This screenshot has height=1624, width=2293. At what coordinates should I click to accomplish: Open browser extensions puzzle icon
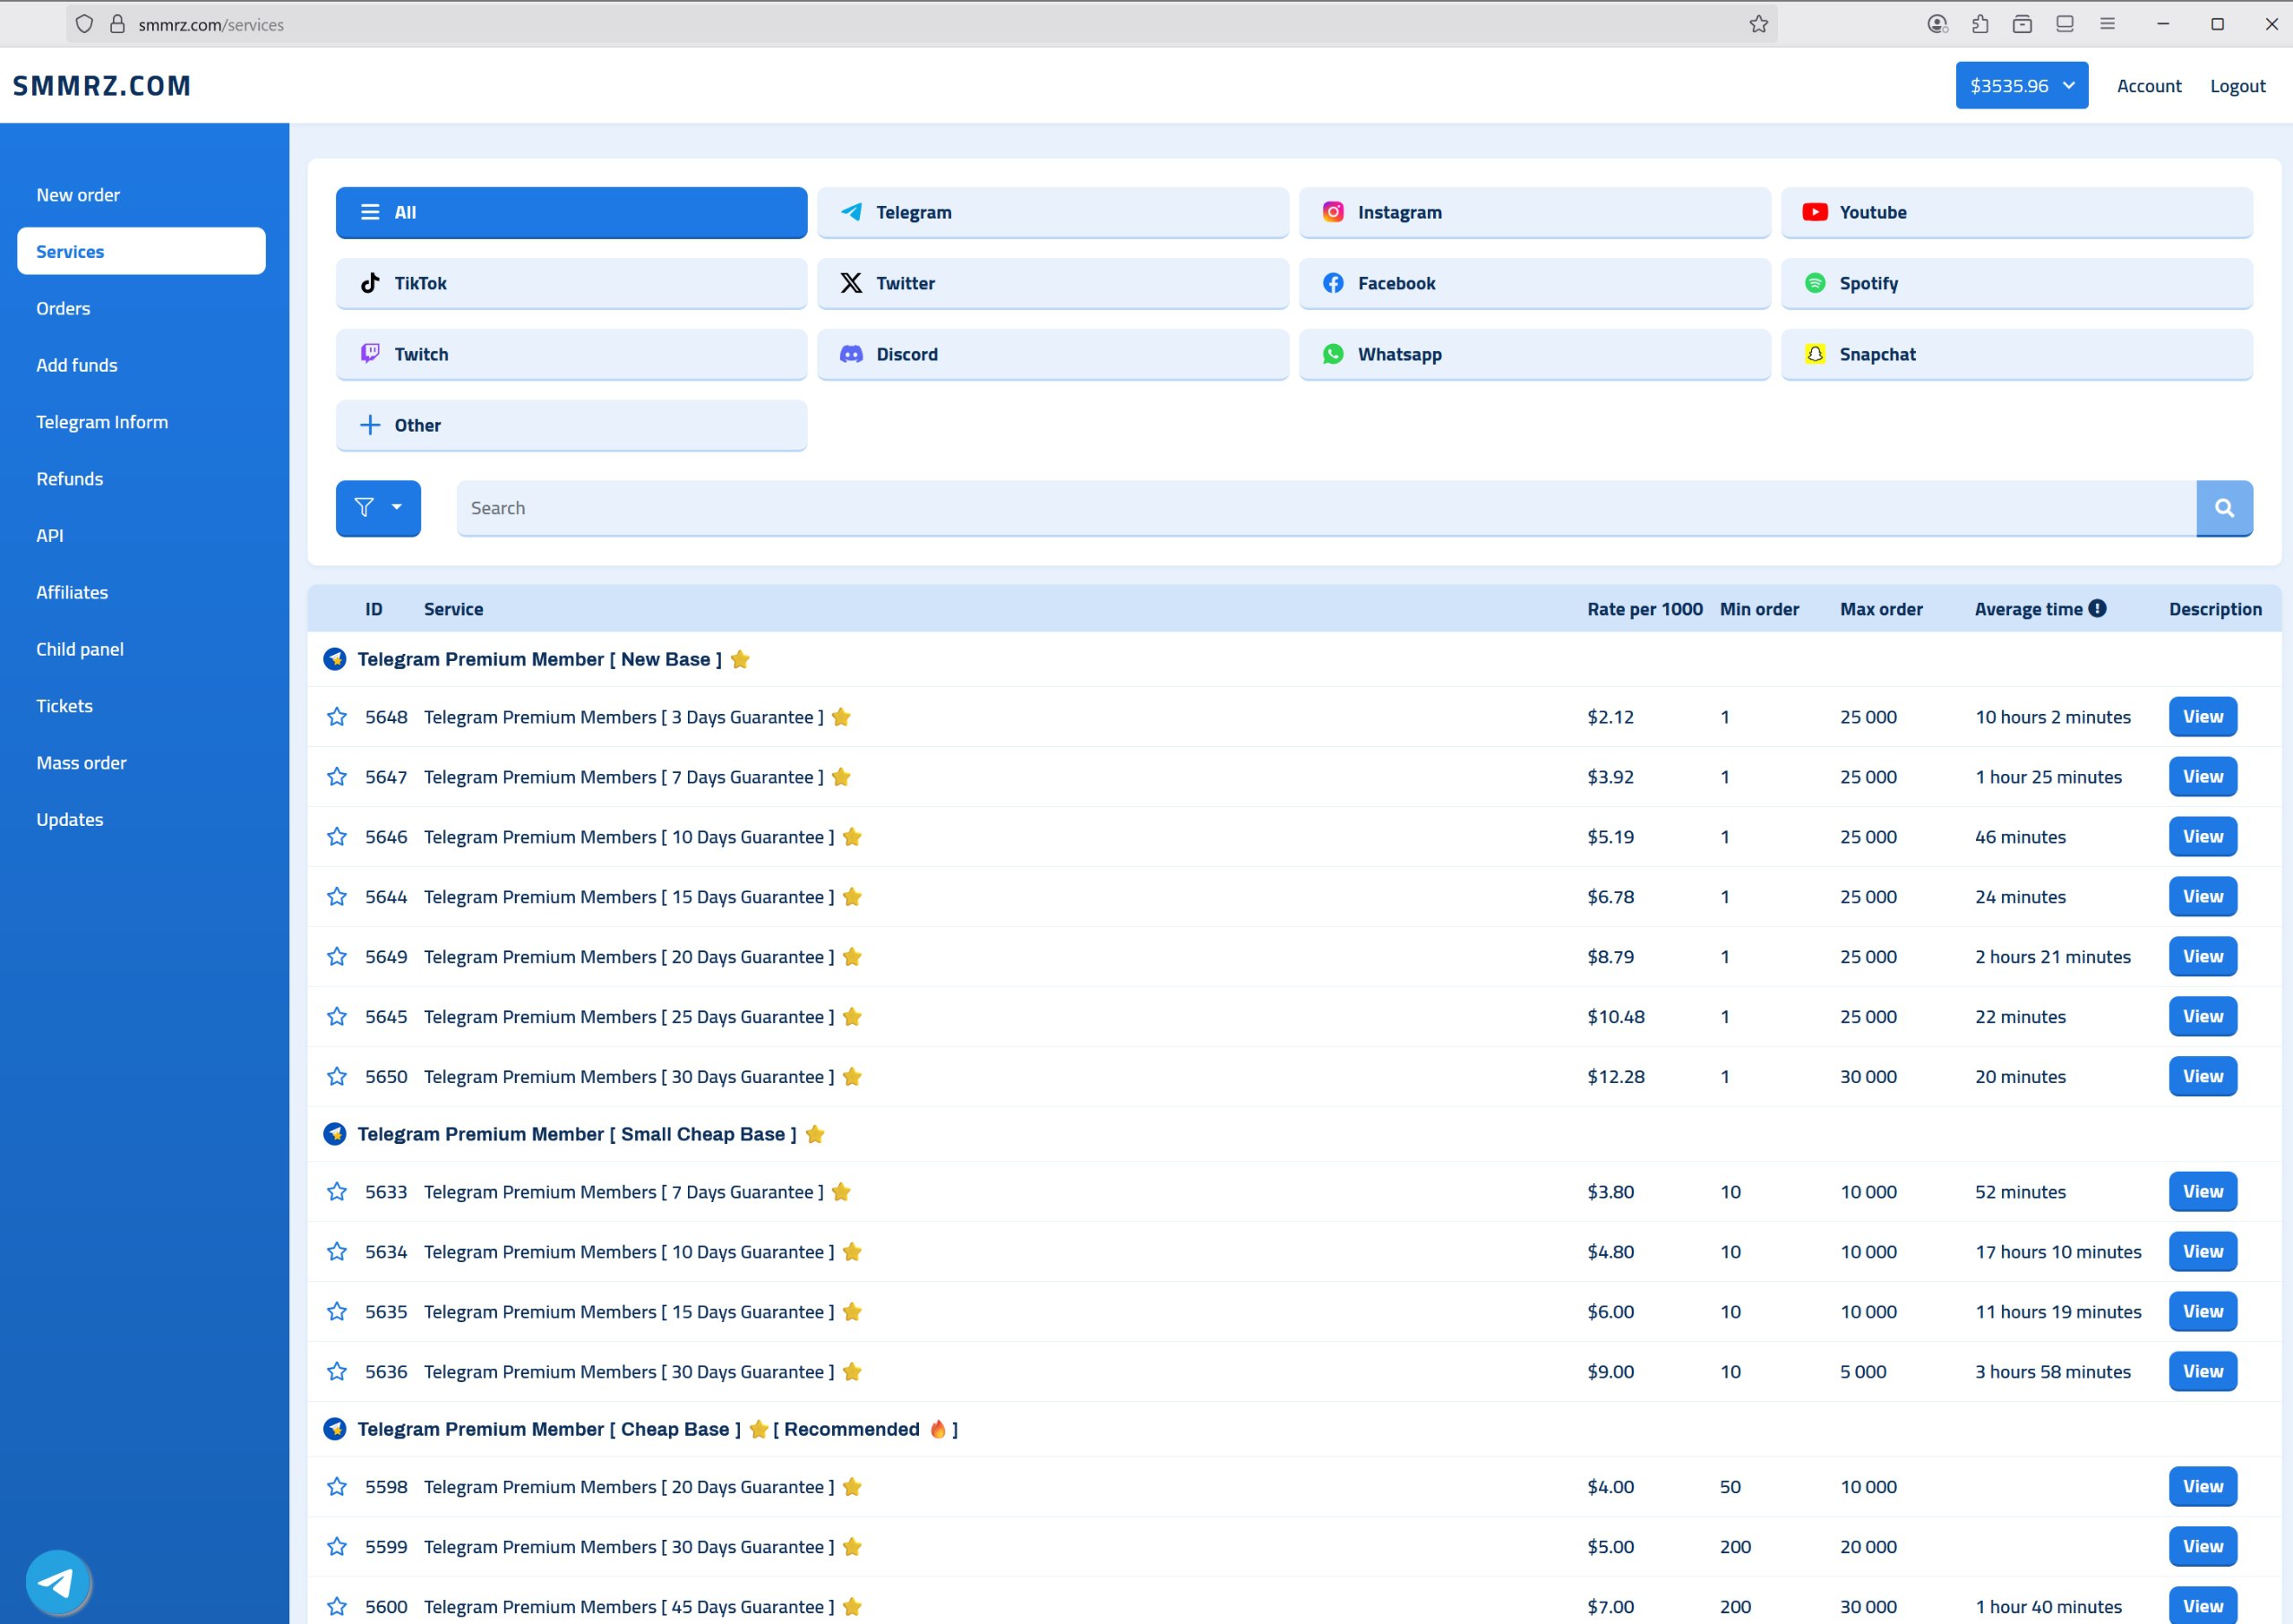pyautogui.click(x=1980, y=24)
